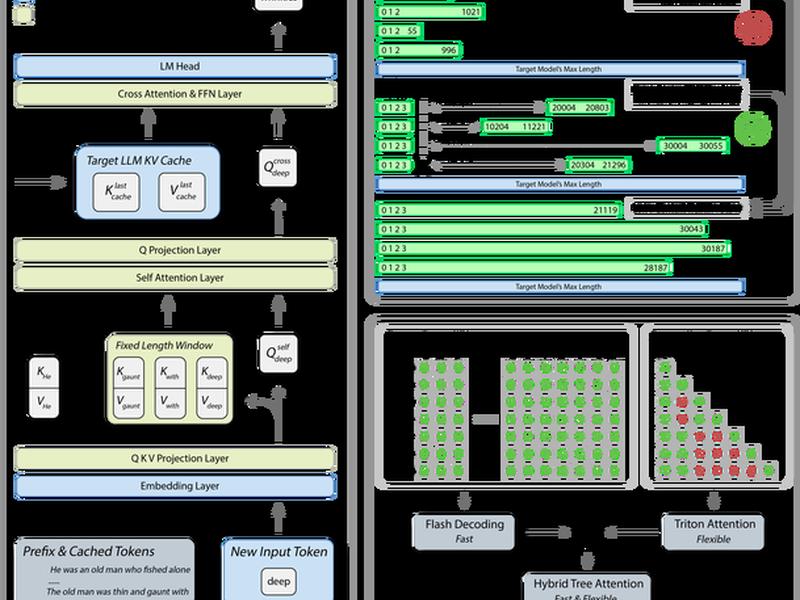The width and height of the screenshot is (800, 600).
Task: Select the K deep cell
Action: [212, 373]
